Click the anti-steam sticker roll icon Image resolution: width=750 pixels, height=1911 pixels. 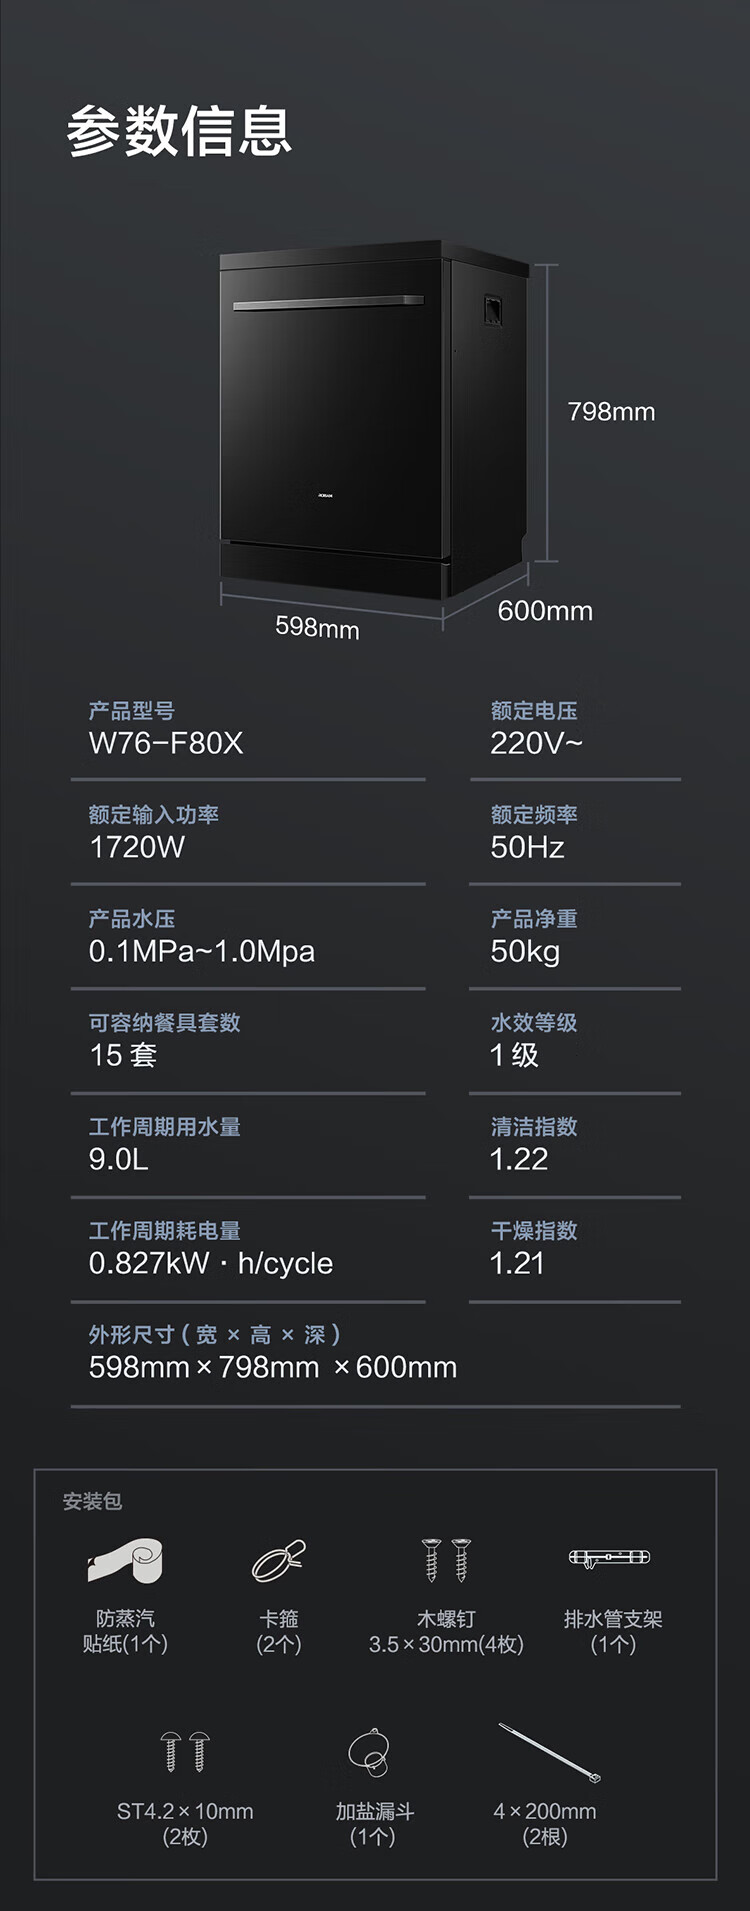tap(125, 1560)
